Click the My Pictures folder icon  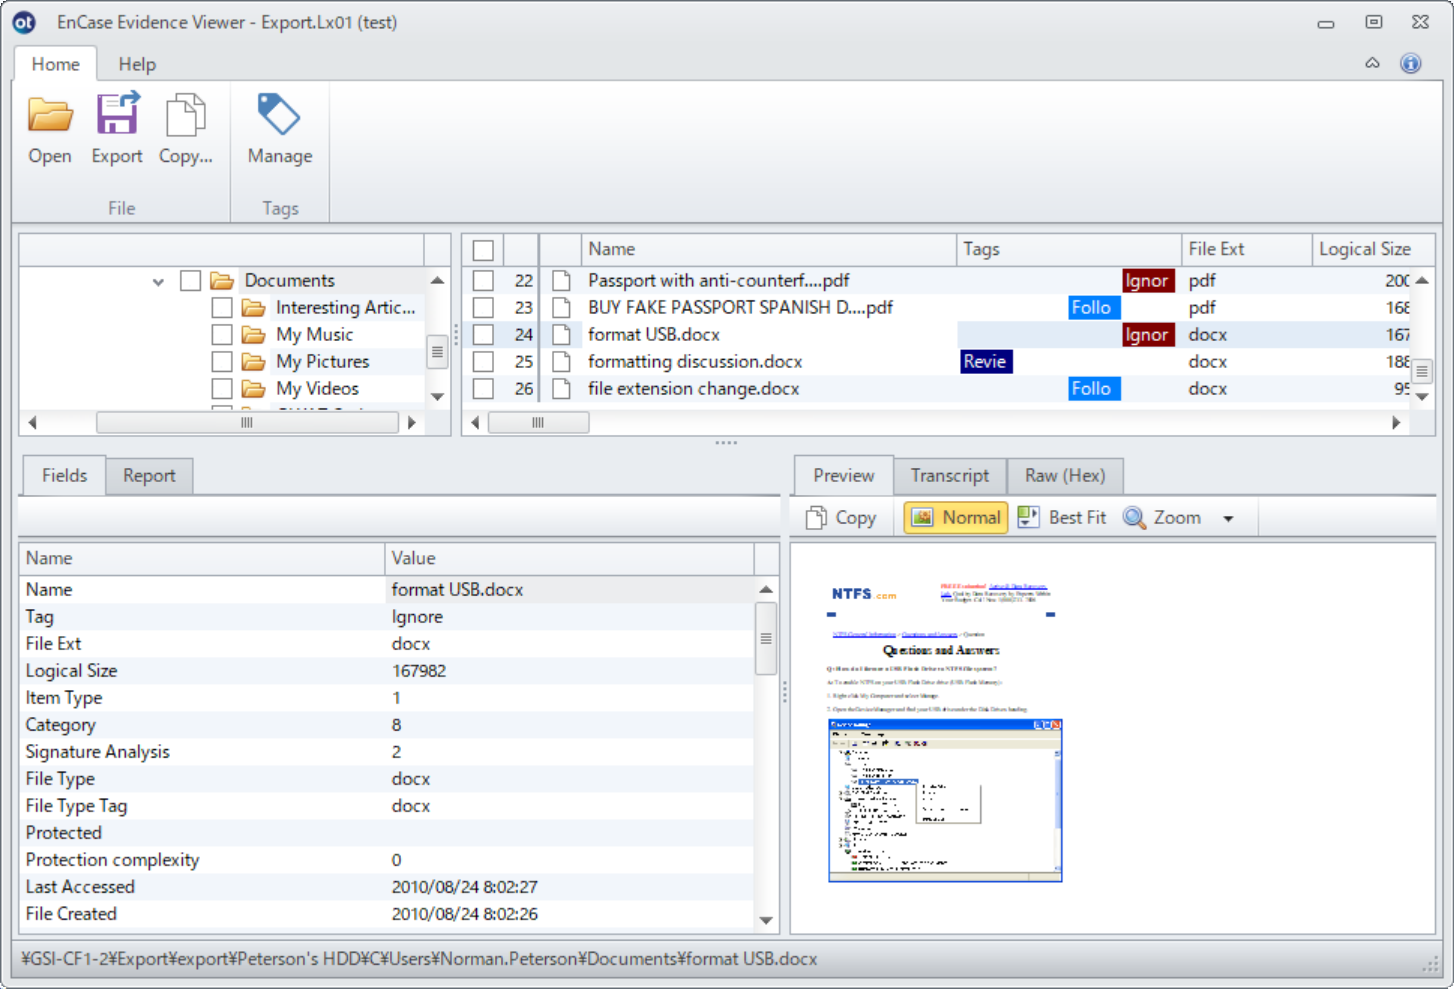254,361
